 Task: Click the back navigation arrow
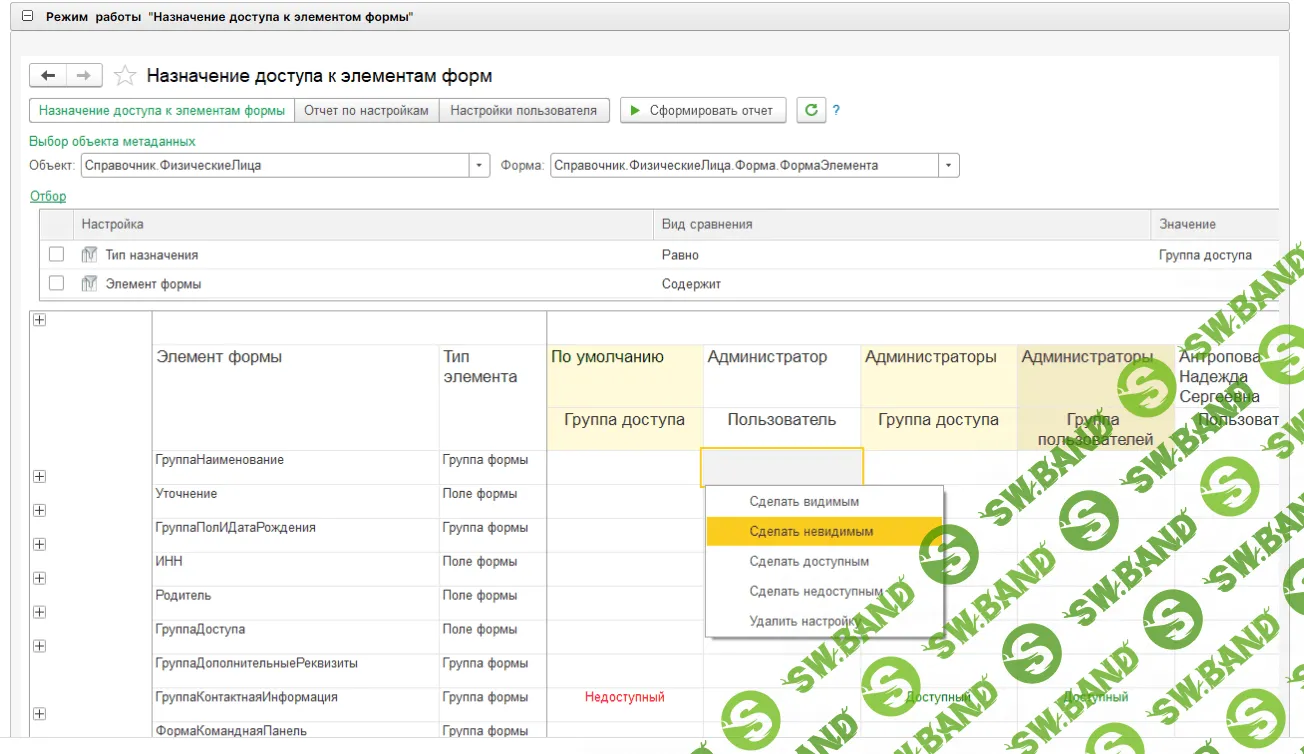click(48, 76)
